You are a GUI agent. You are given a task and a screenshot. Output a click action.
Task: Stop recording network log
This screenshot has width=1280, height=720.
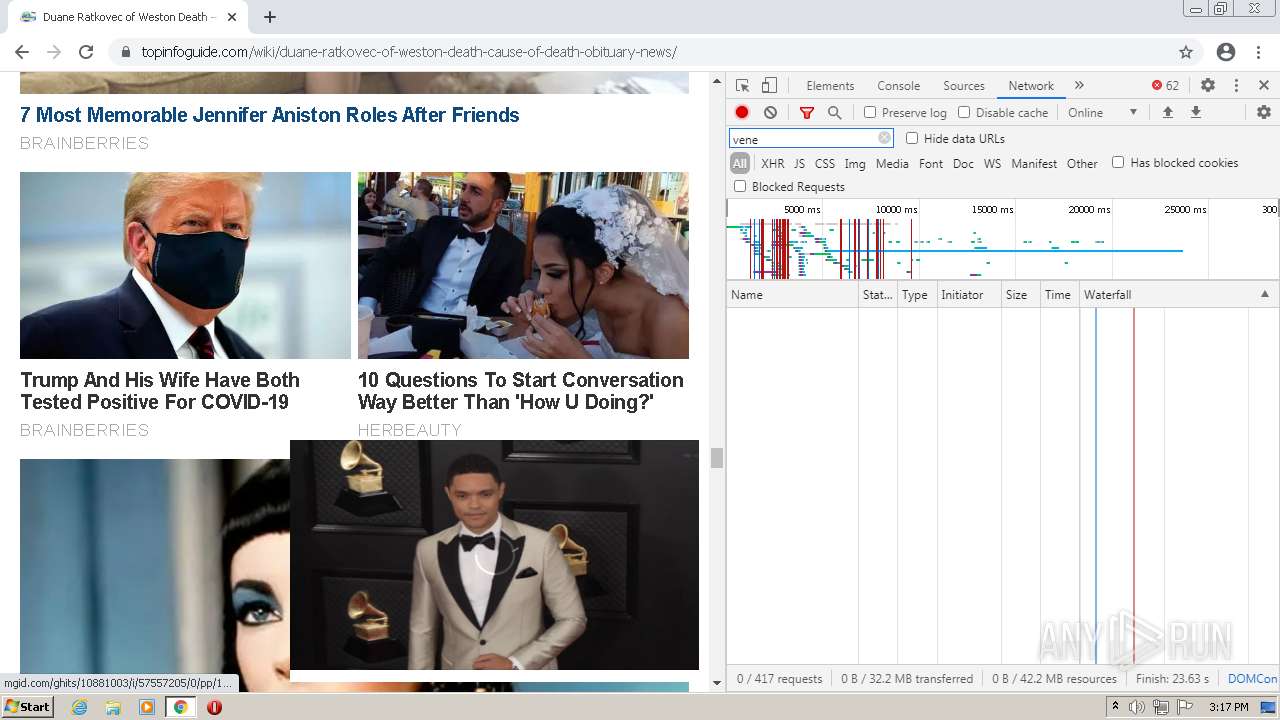[742, 113]
